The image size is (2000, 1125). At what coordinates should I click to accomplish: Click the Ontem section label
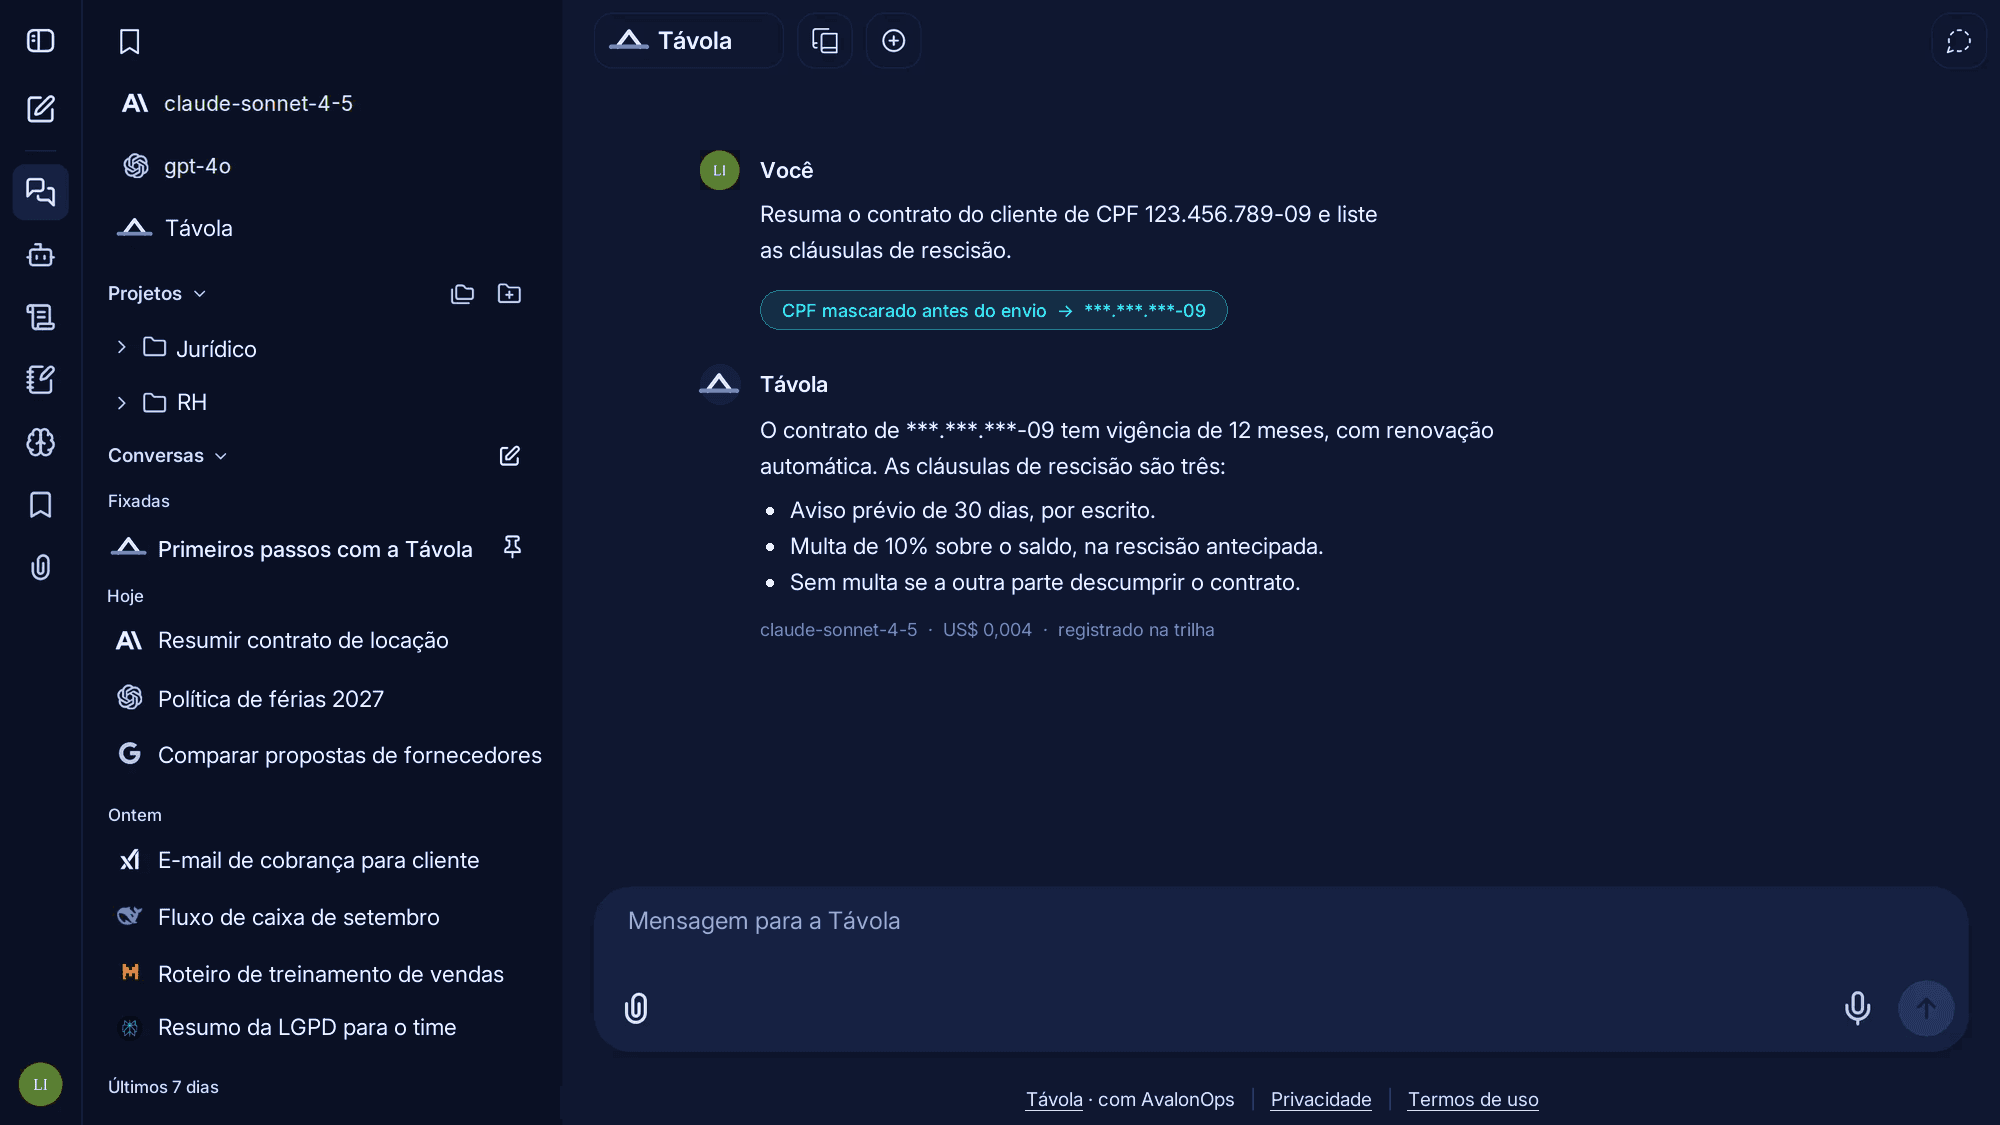click(135, 815)
